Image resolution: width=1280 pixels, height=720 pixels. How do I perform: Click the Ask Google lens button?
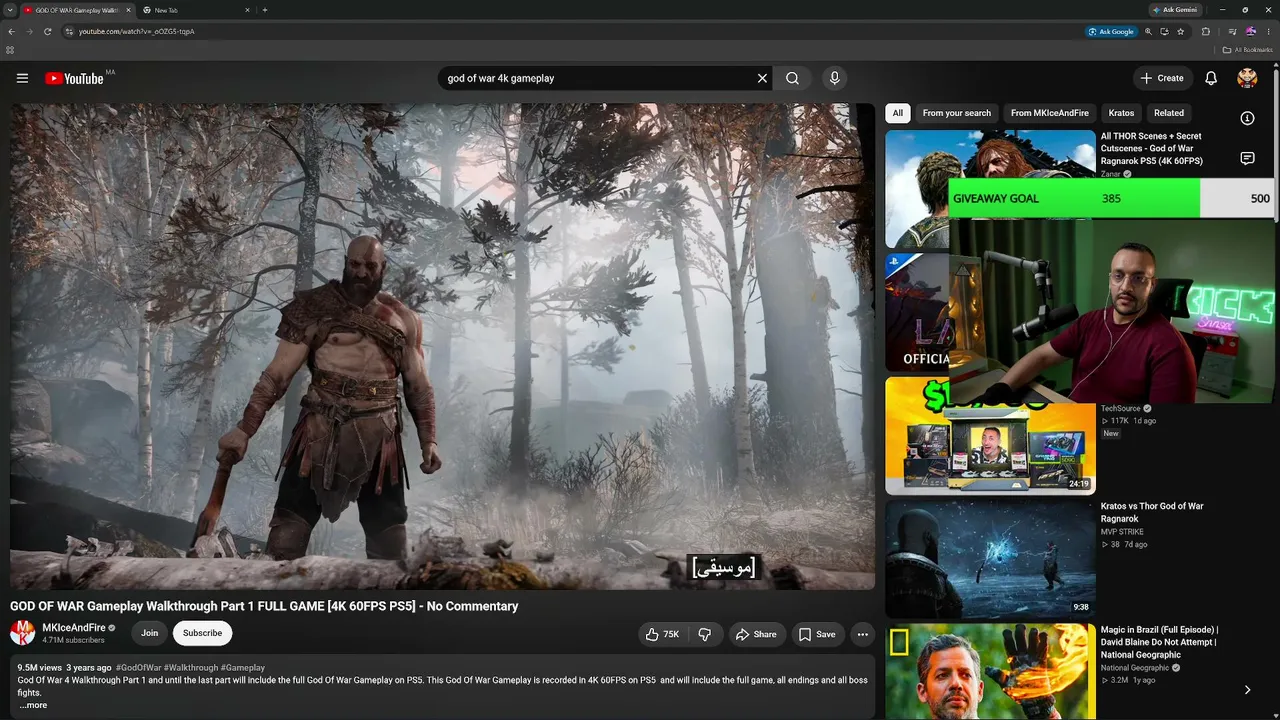click(x=1111, y=31)
